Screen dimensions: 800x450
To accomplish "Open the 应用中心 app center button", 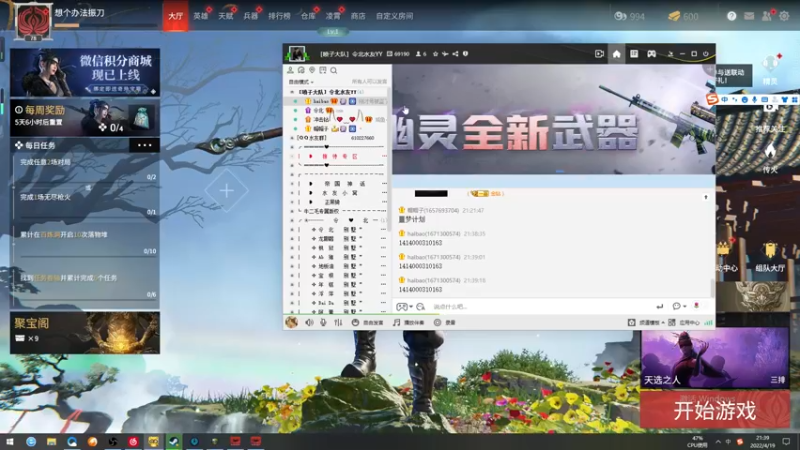I will (x=684, y=322).
